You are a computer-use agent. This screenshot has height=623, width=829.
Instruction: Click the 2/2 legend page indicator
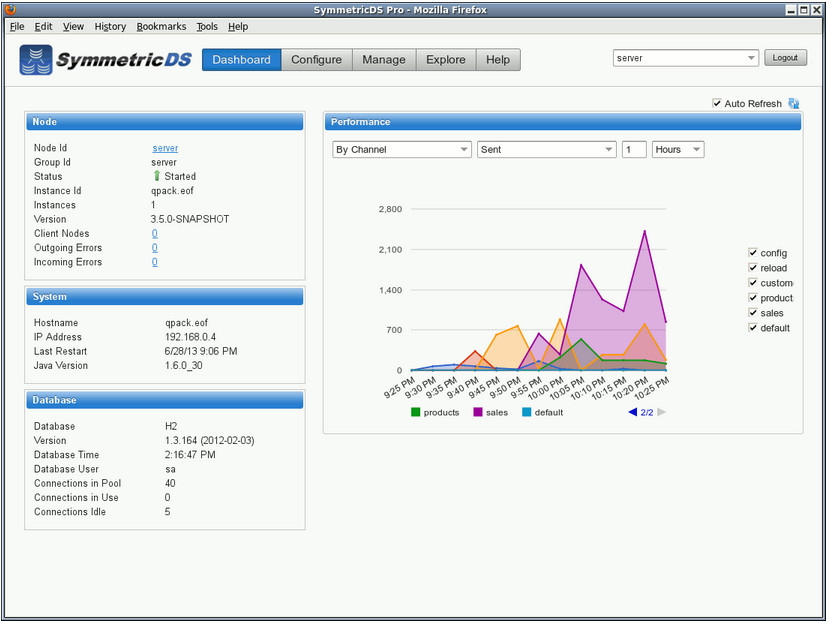coord(647,413)
